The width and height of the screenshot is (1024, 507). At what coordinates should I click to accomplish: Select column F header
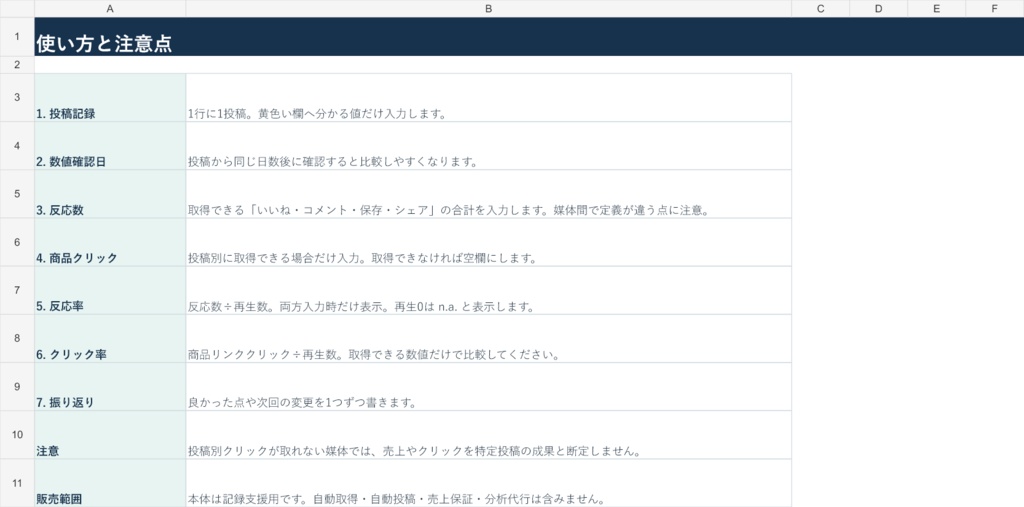995,8
